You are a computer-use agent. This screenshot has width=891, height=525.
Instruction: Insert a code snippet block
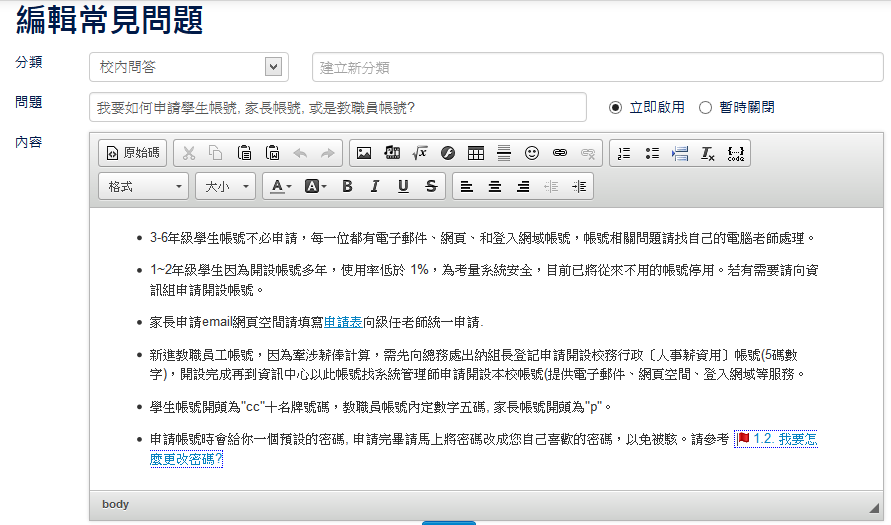[736, 153]
